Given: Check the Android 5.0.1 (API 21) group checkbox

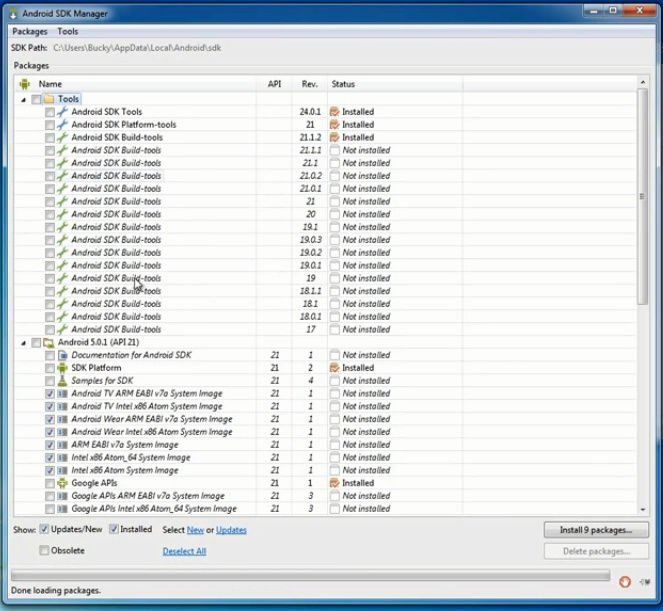Looking at the screenshot, I should pos(36,343).
